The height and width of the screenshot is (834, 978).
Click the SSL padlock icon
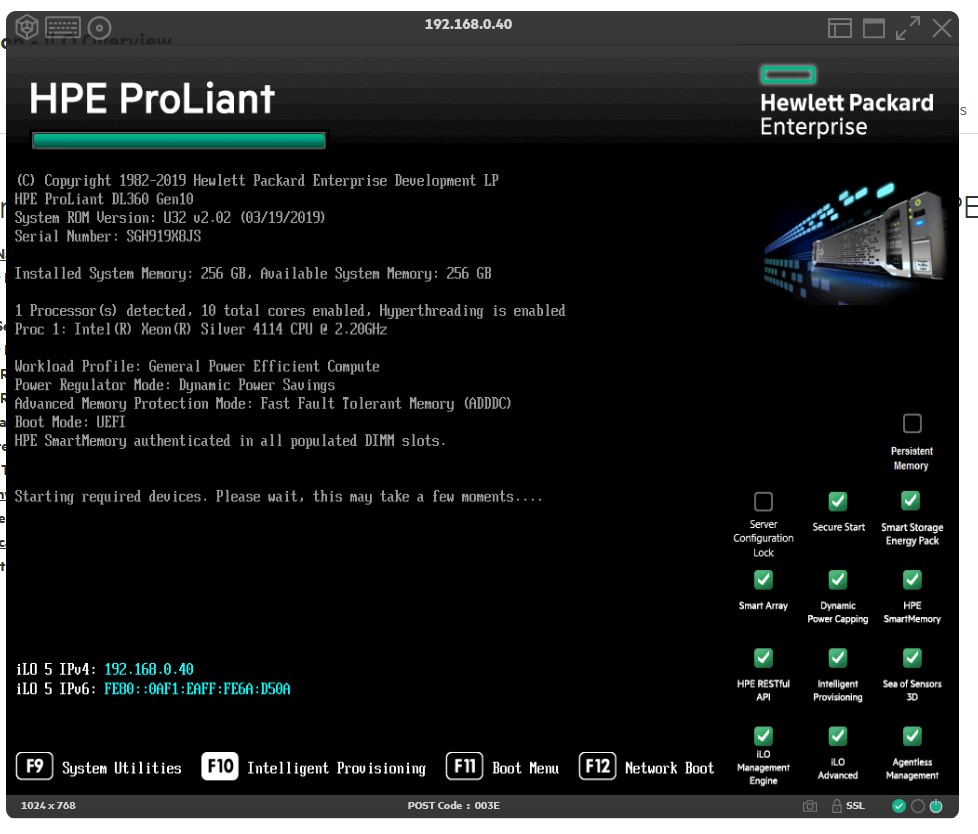click(835, 806)
